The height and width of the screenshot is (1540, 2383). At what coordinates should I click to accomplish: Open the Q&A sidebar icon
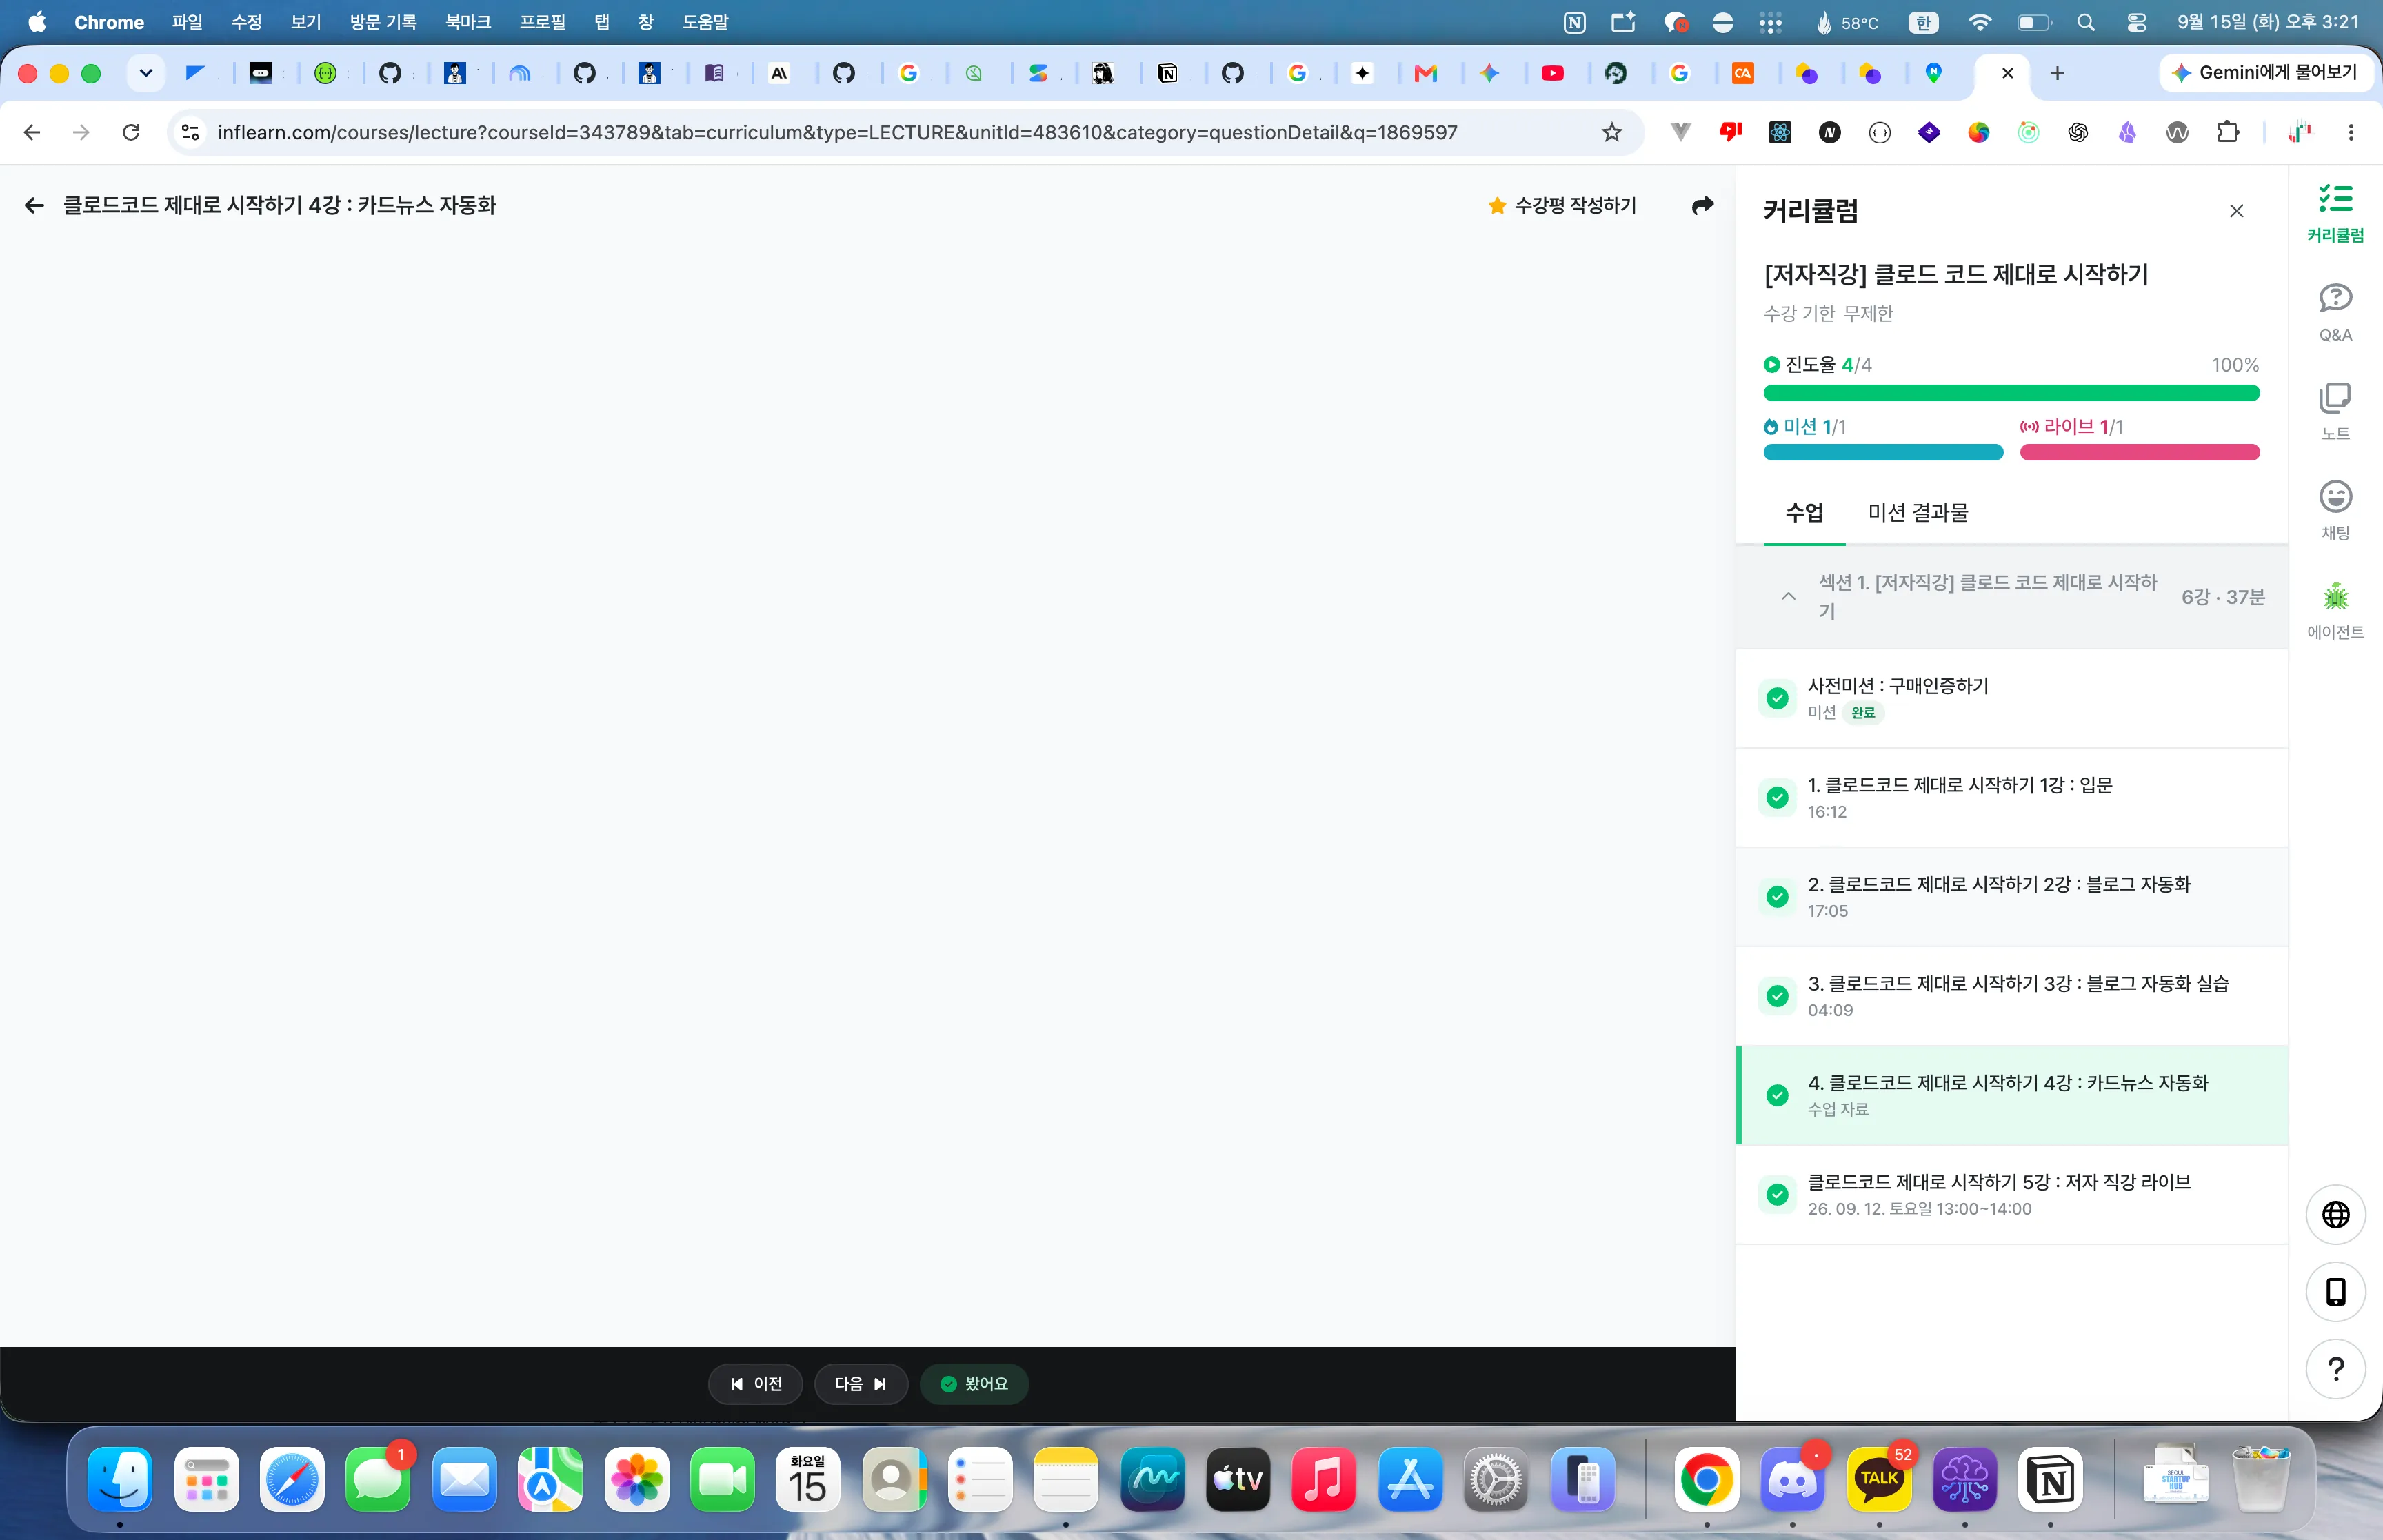click(2335, 312)
